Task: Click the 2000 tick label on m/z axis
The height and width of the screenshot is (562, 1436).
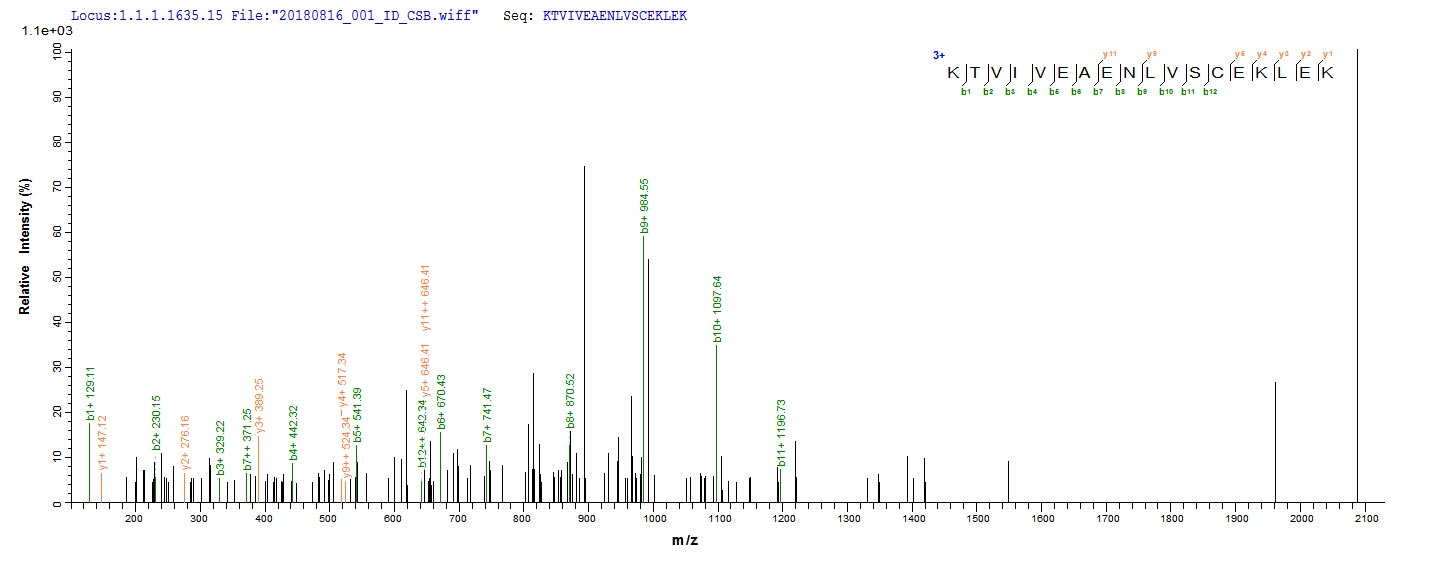Action: (x=1301, y=519)
